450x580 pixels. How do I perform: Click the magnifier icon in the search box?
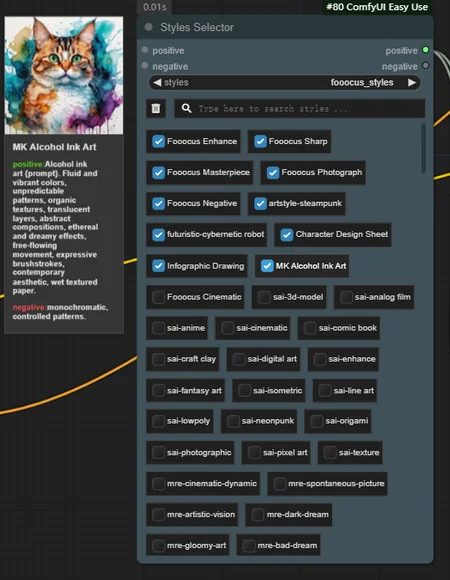(187, 108)
